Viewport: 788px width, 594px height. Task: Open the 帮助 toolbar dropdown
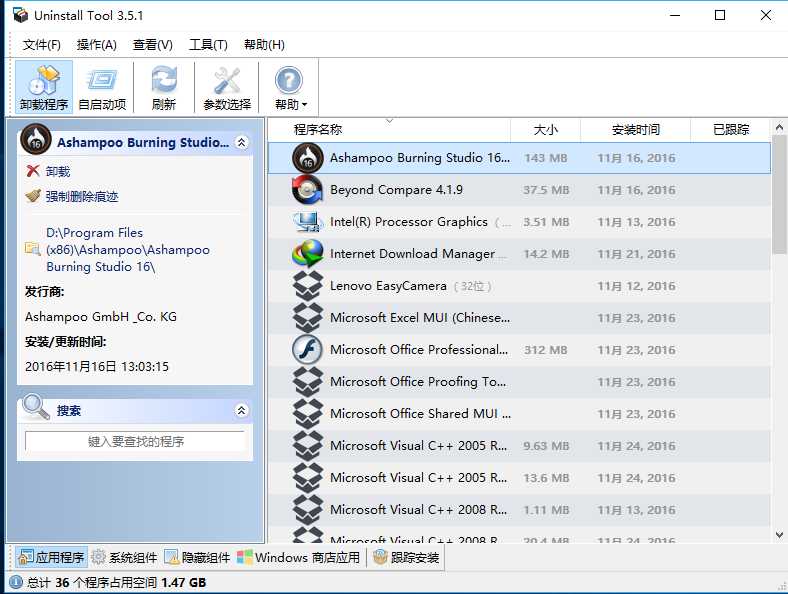(289, 87)
